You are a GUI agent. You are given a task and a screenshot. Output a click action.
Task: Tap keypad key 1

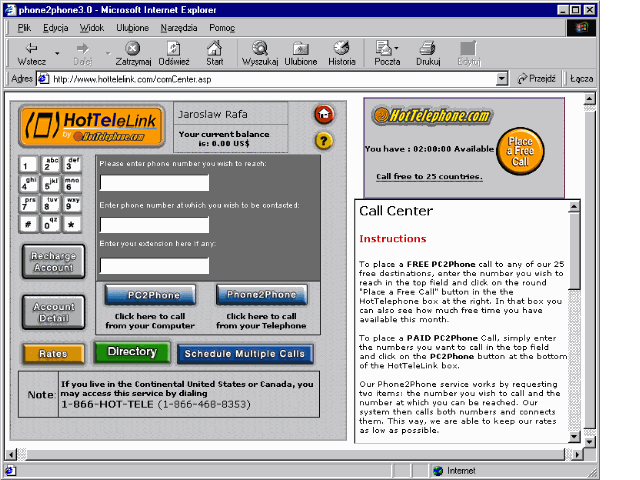click(x=29, y=164)
